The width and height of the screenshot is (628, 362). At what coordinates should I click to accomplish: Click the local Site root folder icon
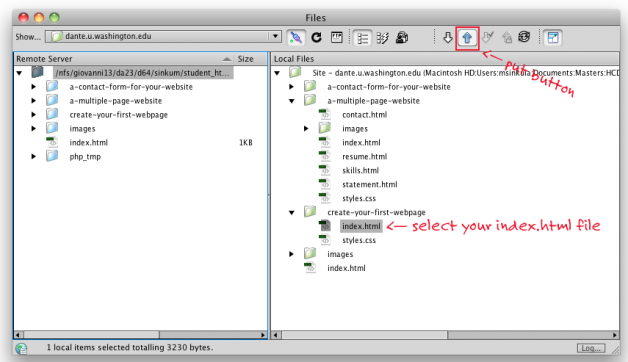click(x=295, y=72)
